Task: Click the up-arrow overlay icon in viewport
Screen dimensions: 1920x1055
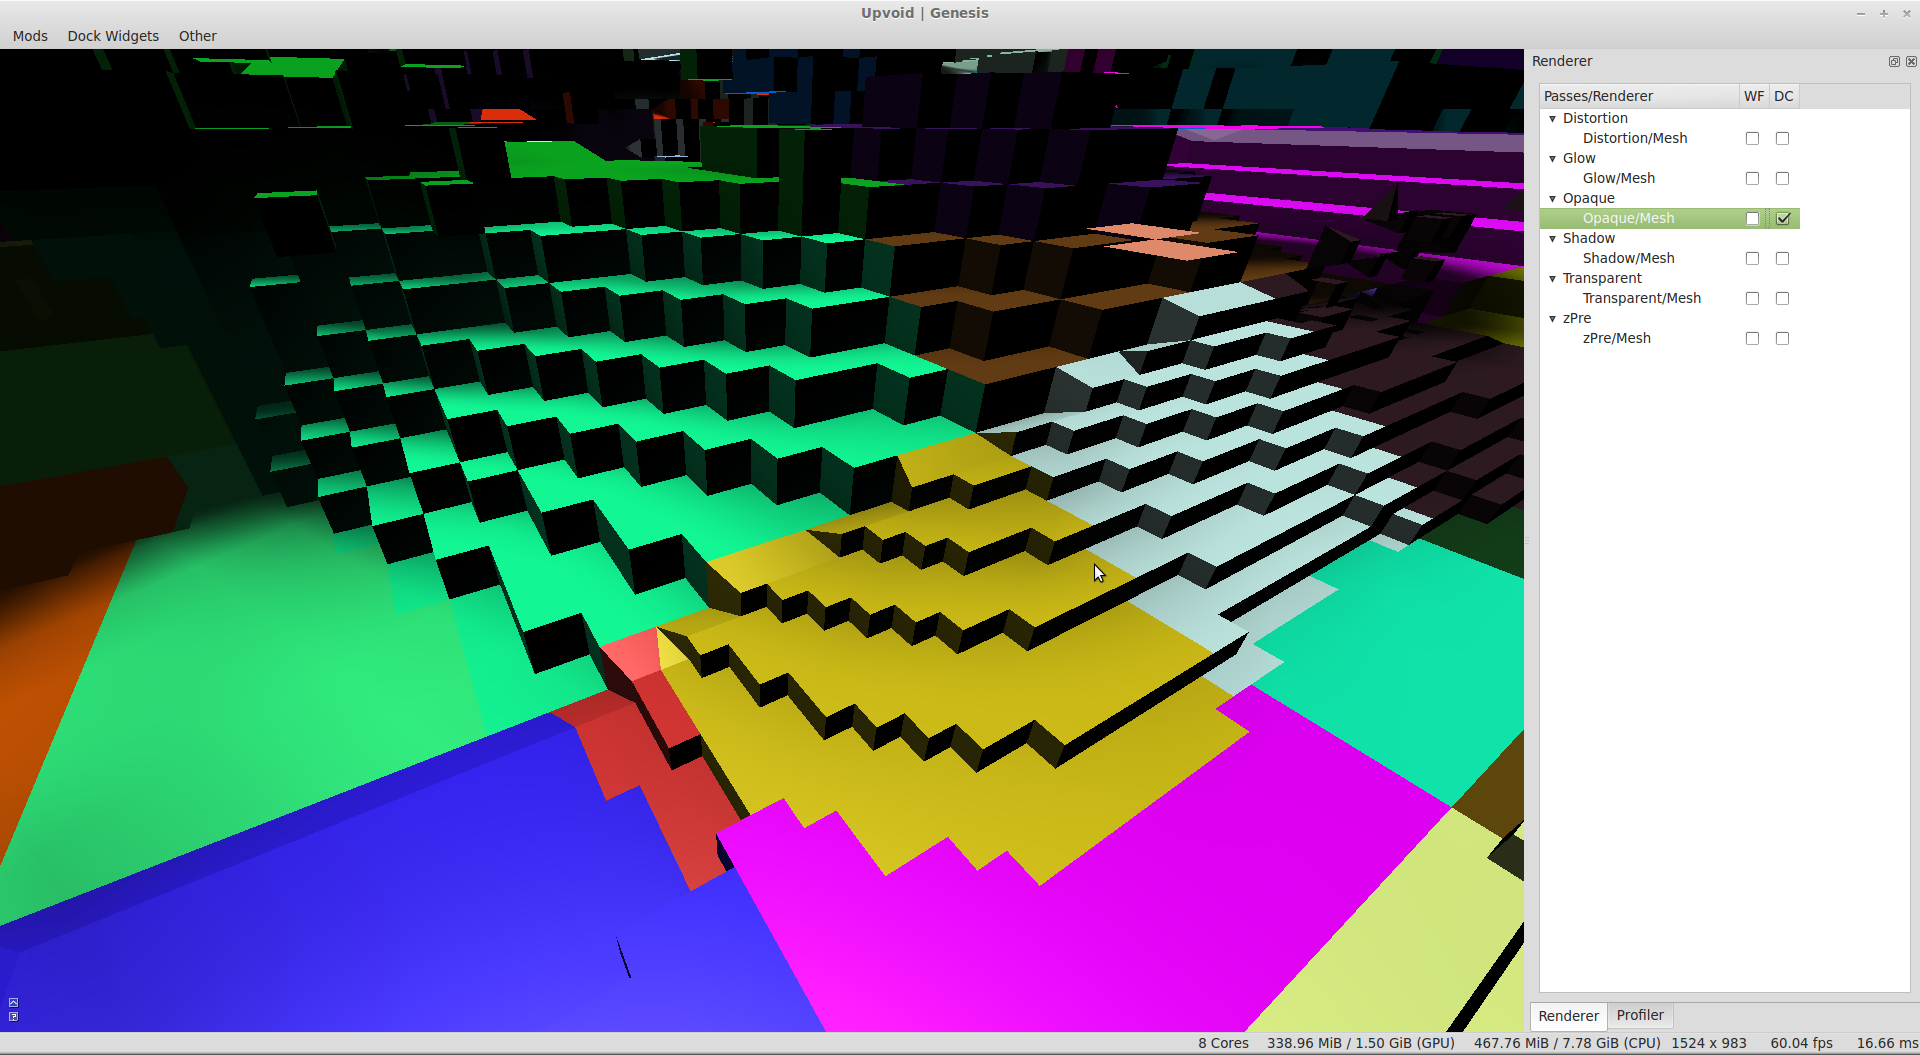Action: pos(13,1002)
